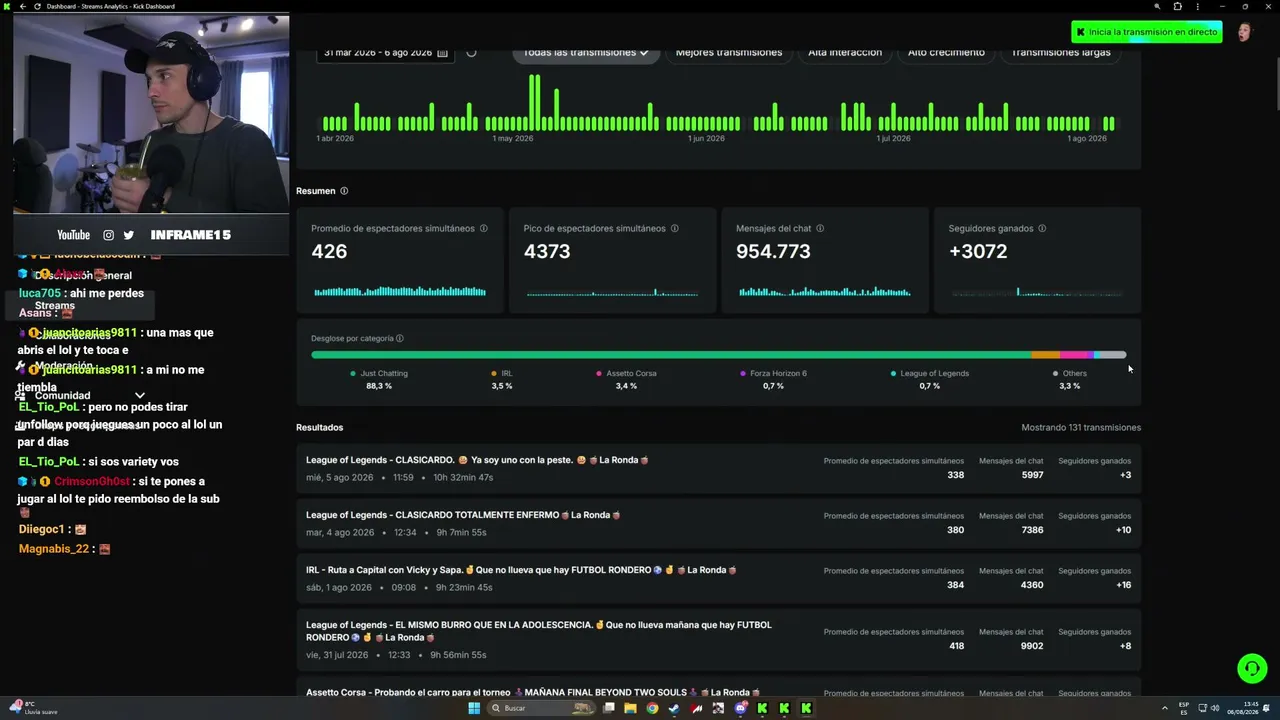Click the browser extensions puzzle icon
The width and height of the screenshot is (1280, 720).
coord(1178,6)
